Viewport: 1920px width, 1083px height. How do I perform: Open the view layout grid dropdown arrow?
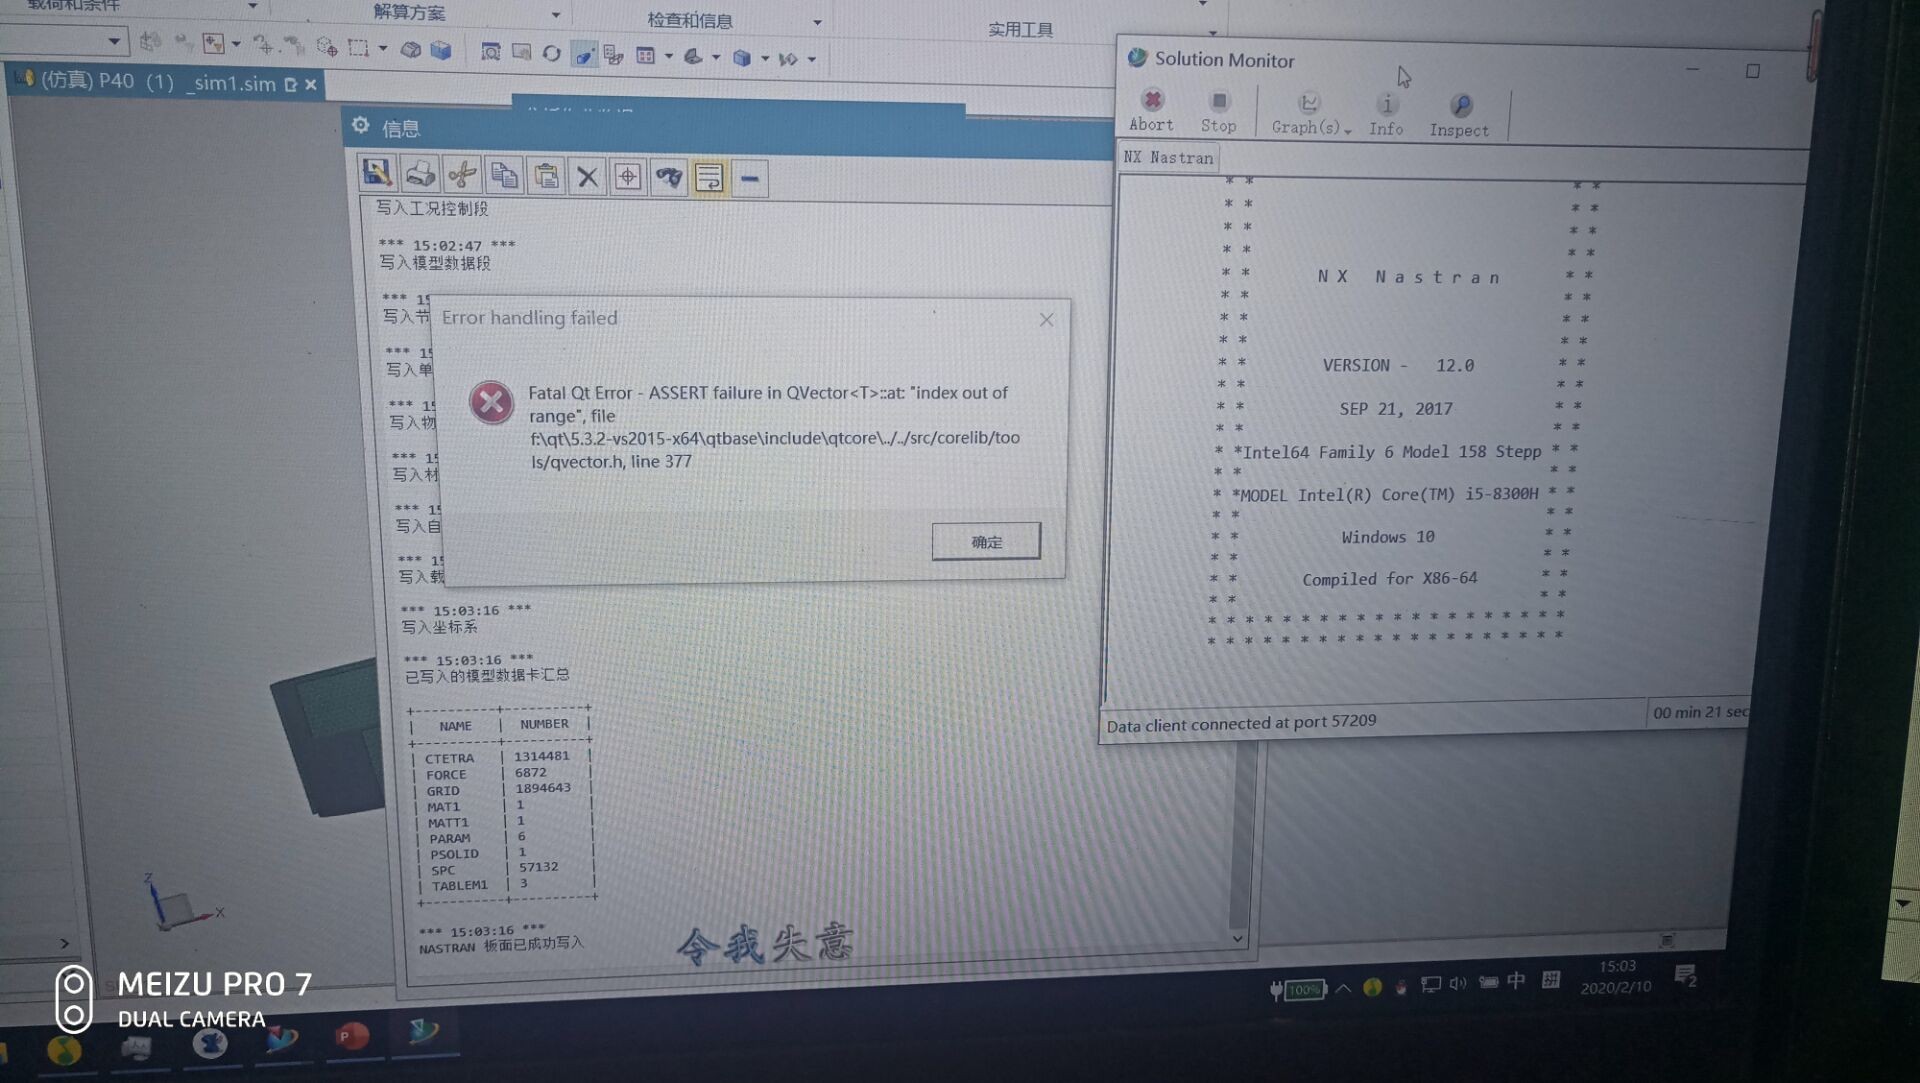[668, 56]
